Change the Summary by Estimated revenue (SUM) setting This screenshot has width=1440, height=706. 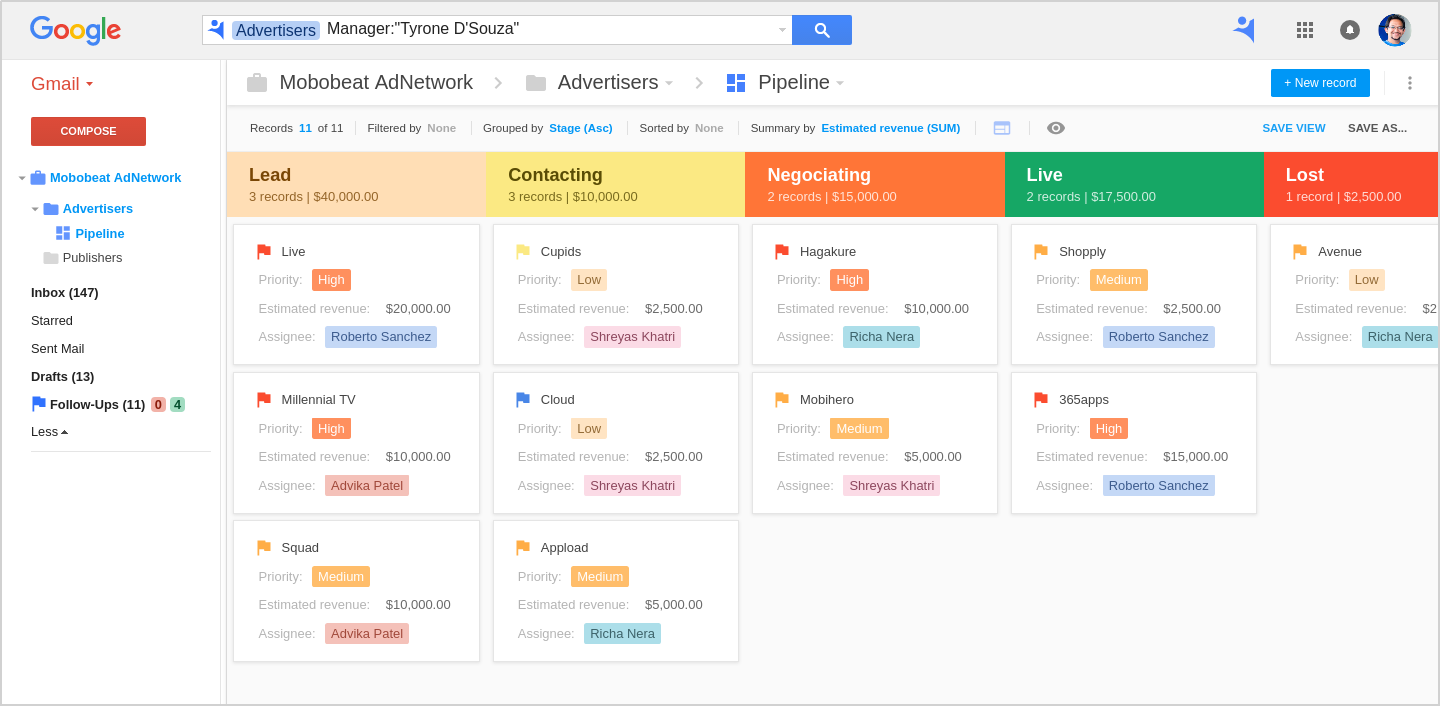point(891,128)
